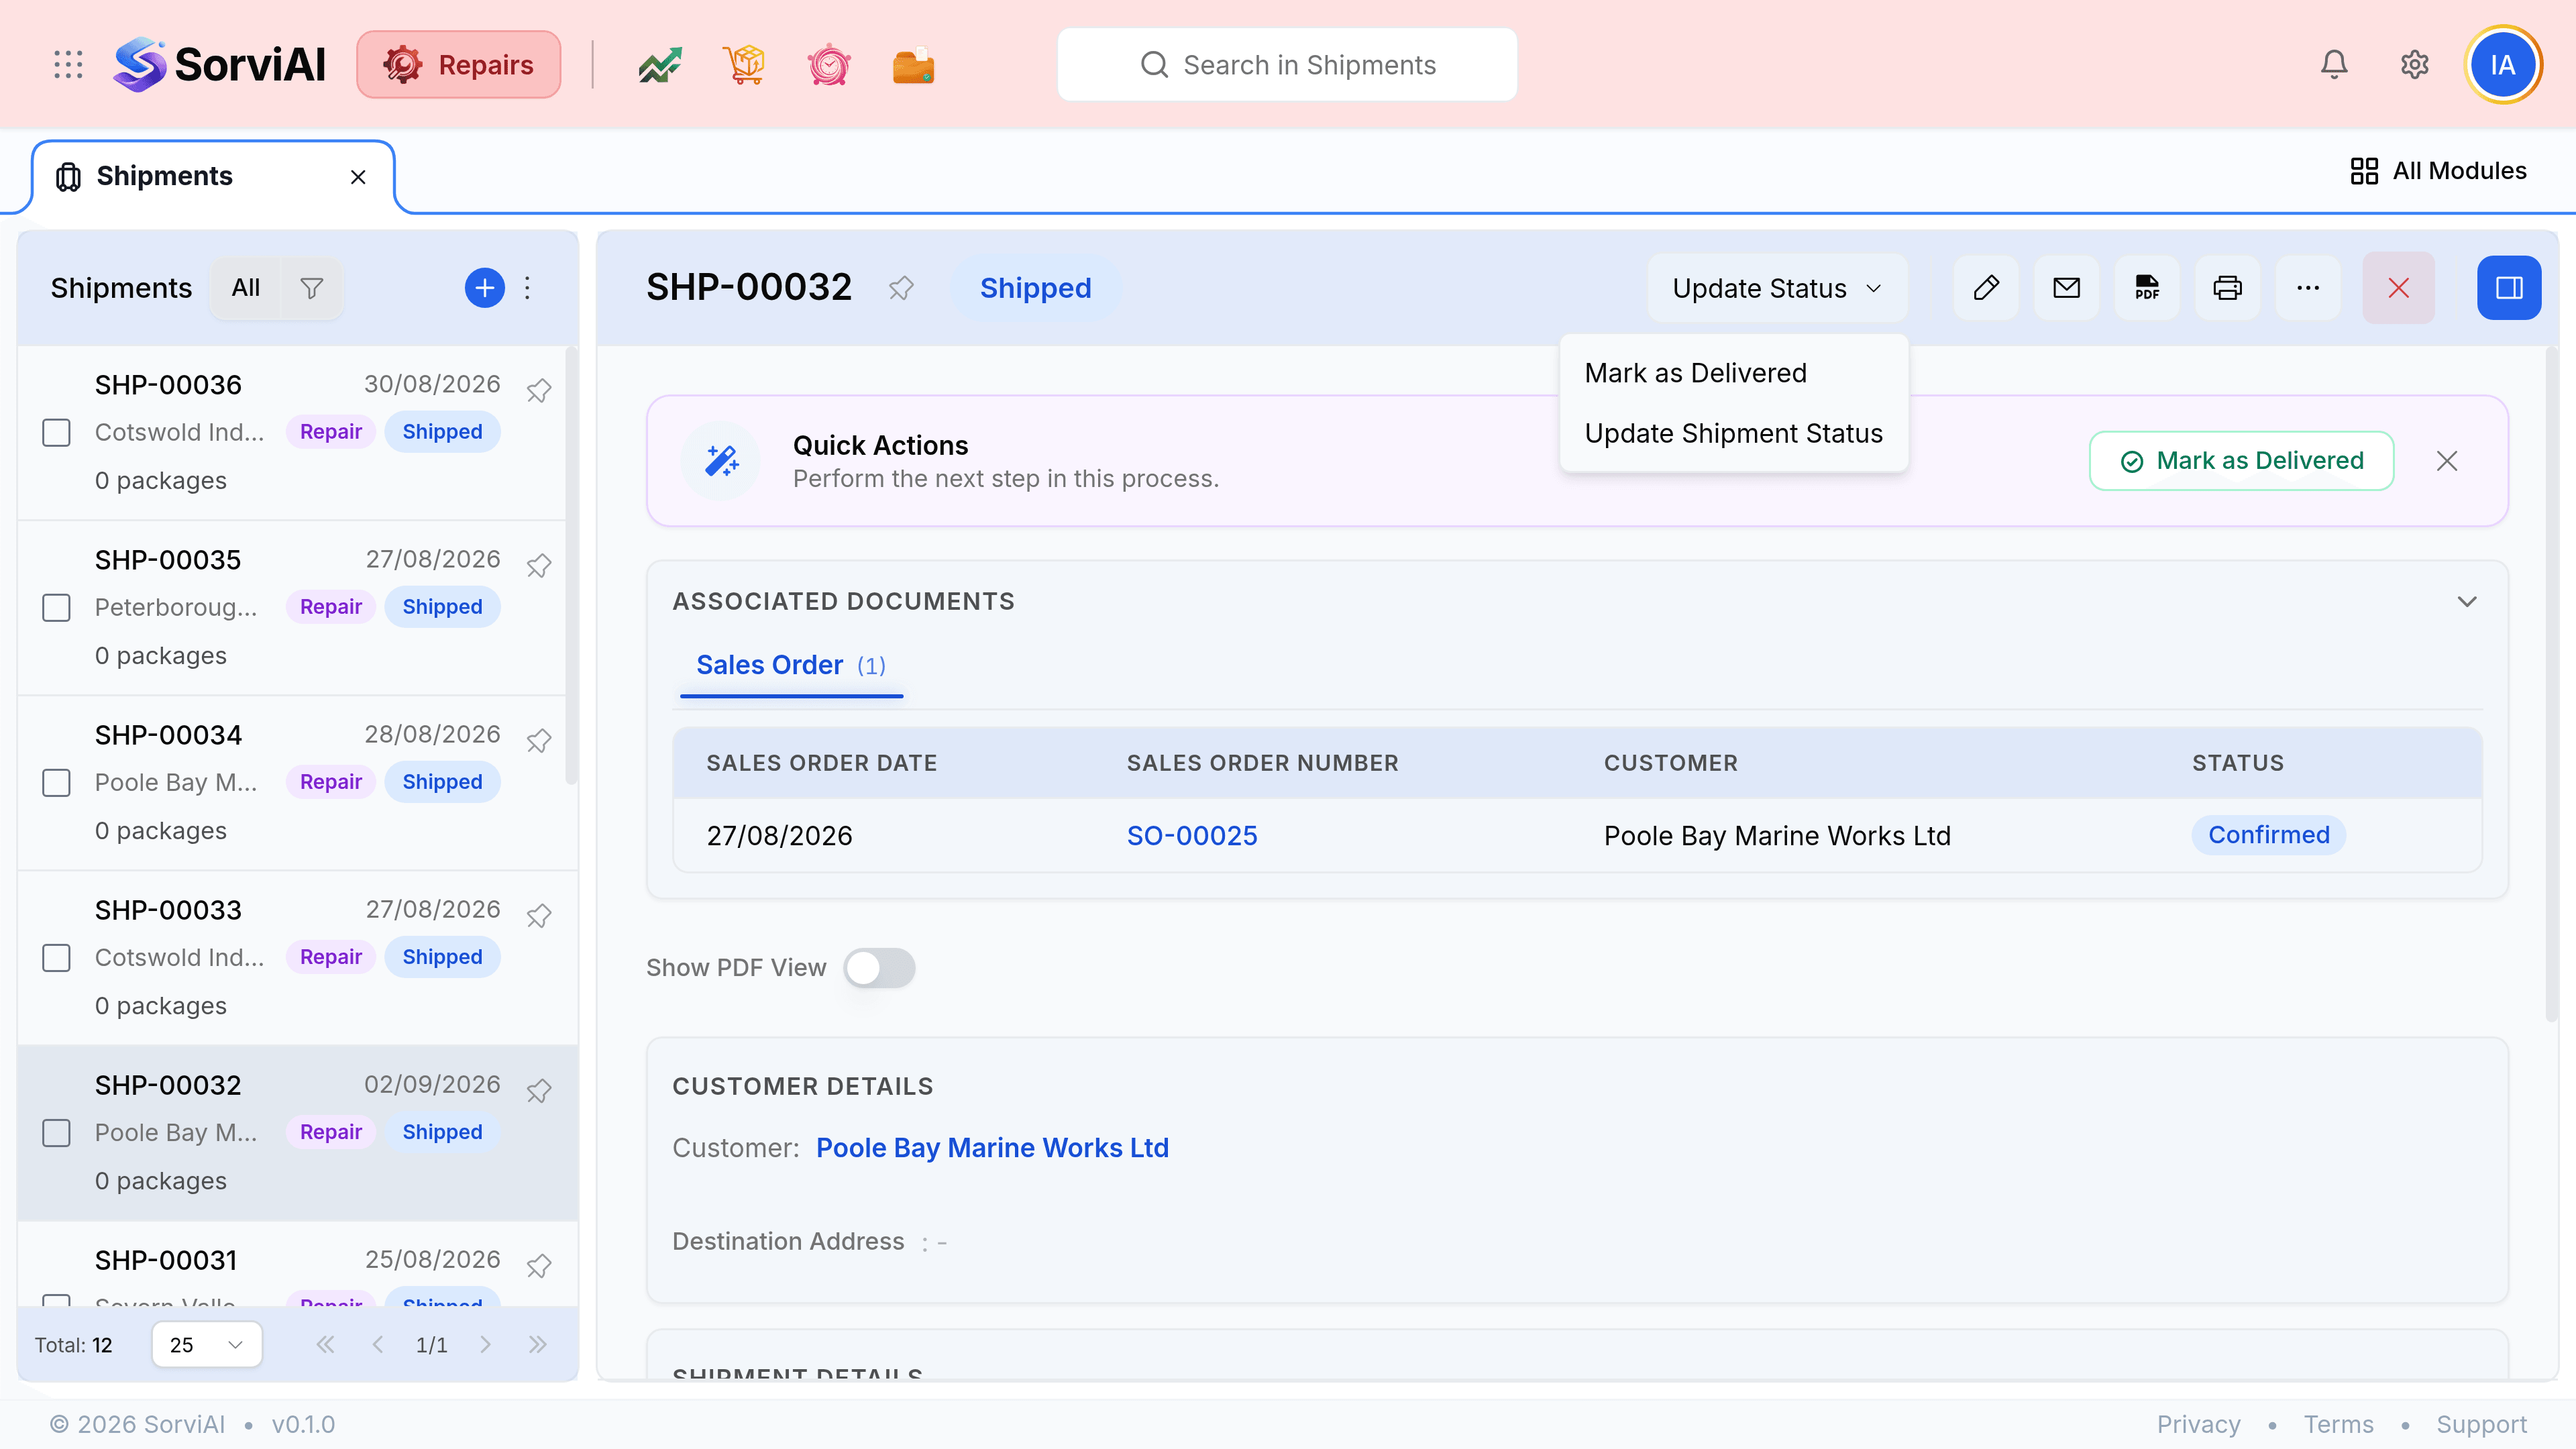Click the green Mark as Delivered quick action
Image resolution: width=2576 pixels, height=1449 pixels.
pyautogui.click(x=2241, y=461)
